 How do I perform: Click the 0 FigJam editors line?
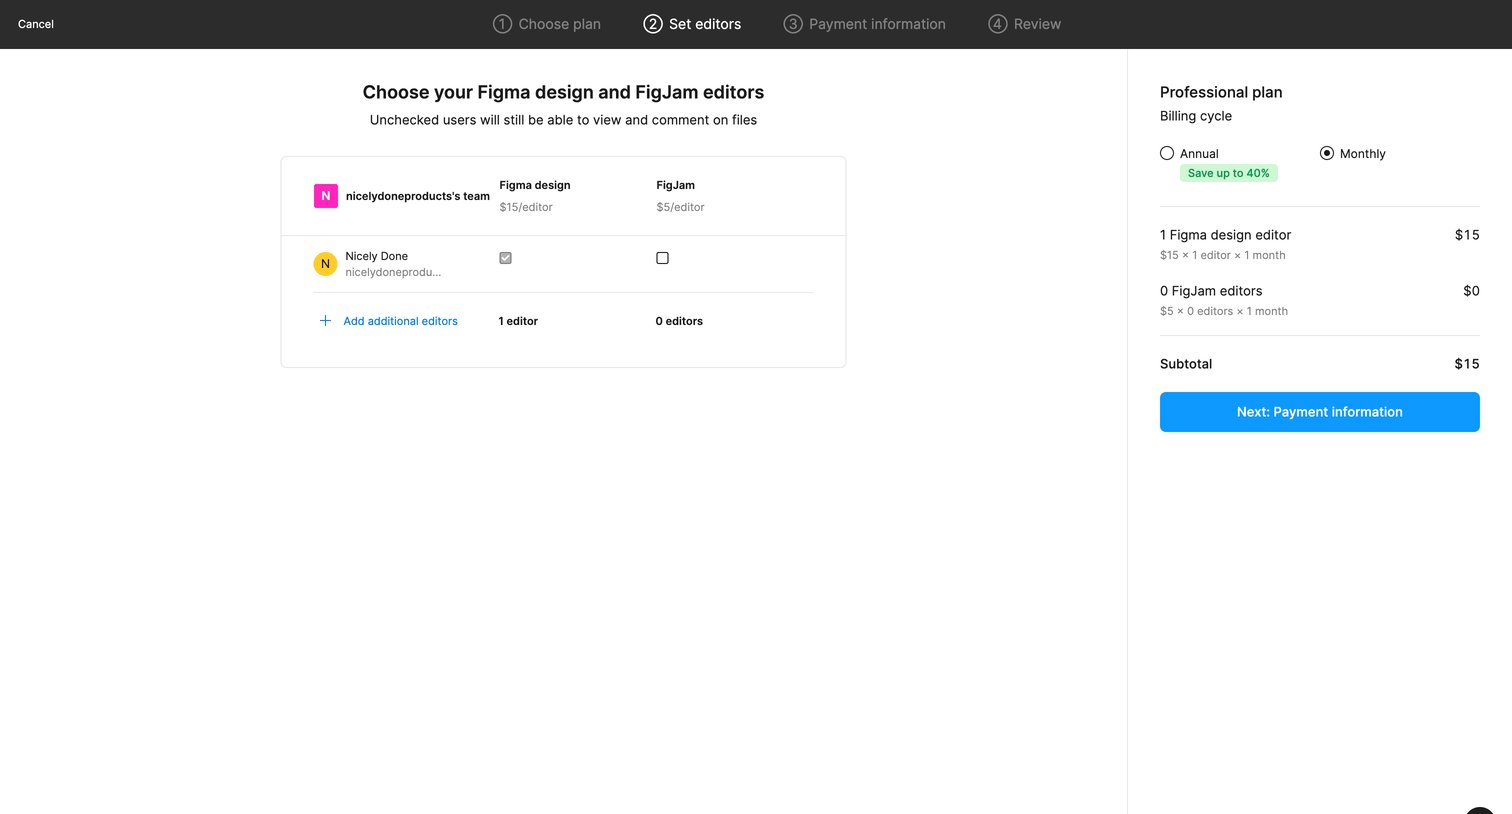pyautogui.click(x=1211, y=291)
